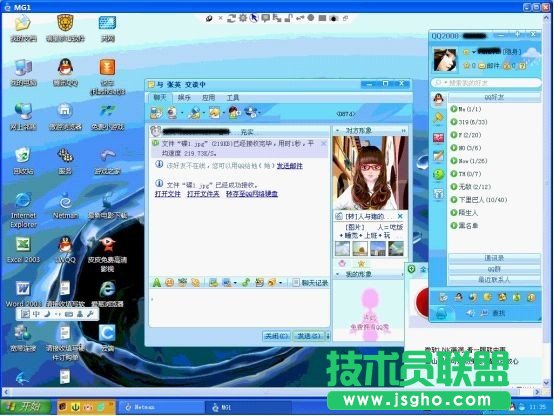Open 聊天记录 chat history

[x=311, y=282]
